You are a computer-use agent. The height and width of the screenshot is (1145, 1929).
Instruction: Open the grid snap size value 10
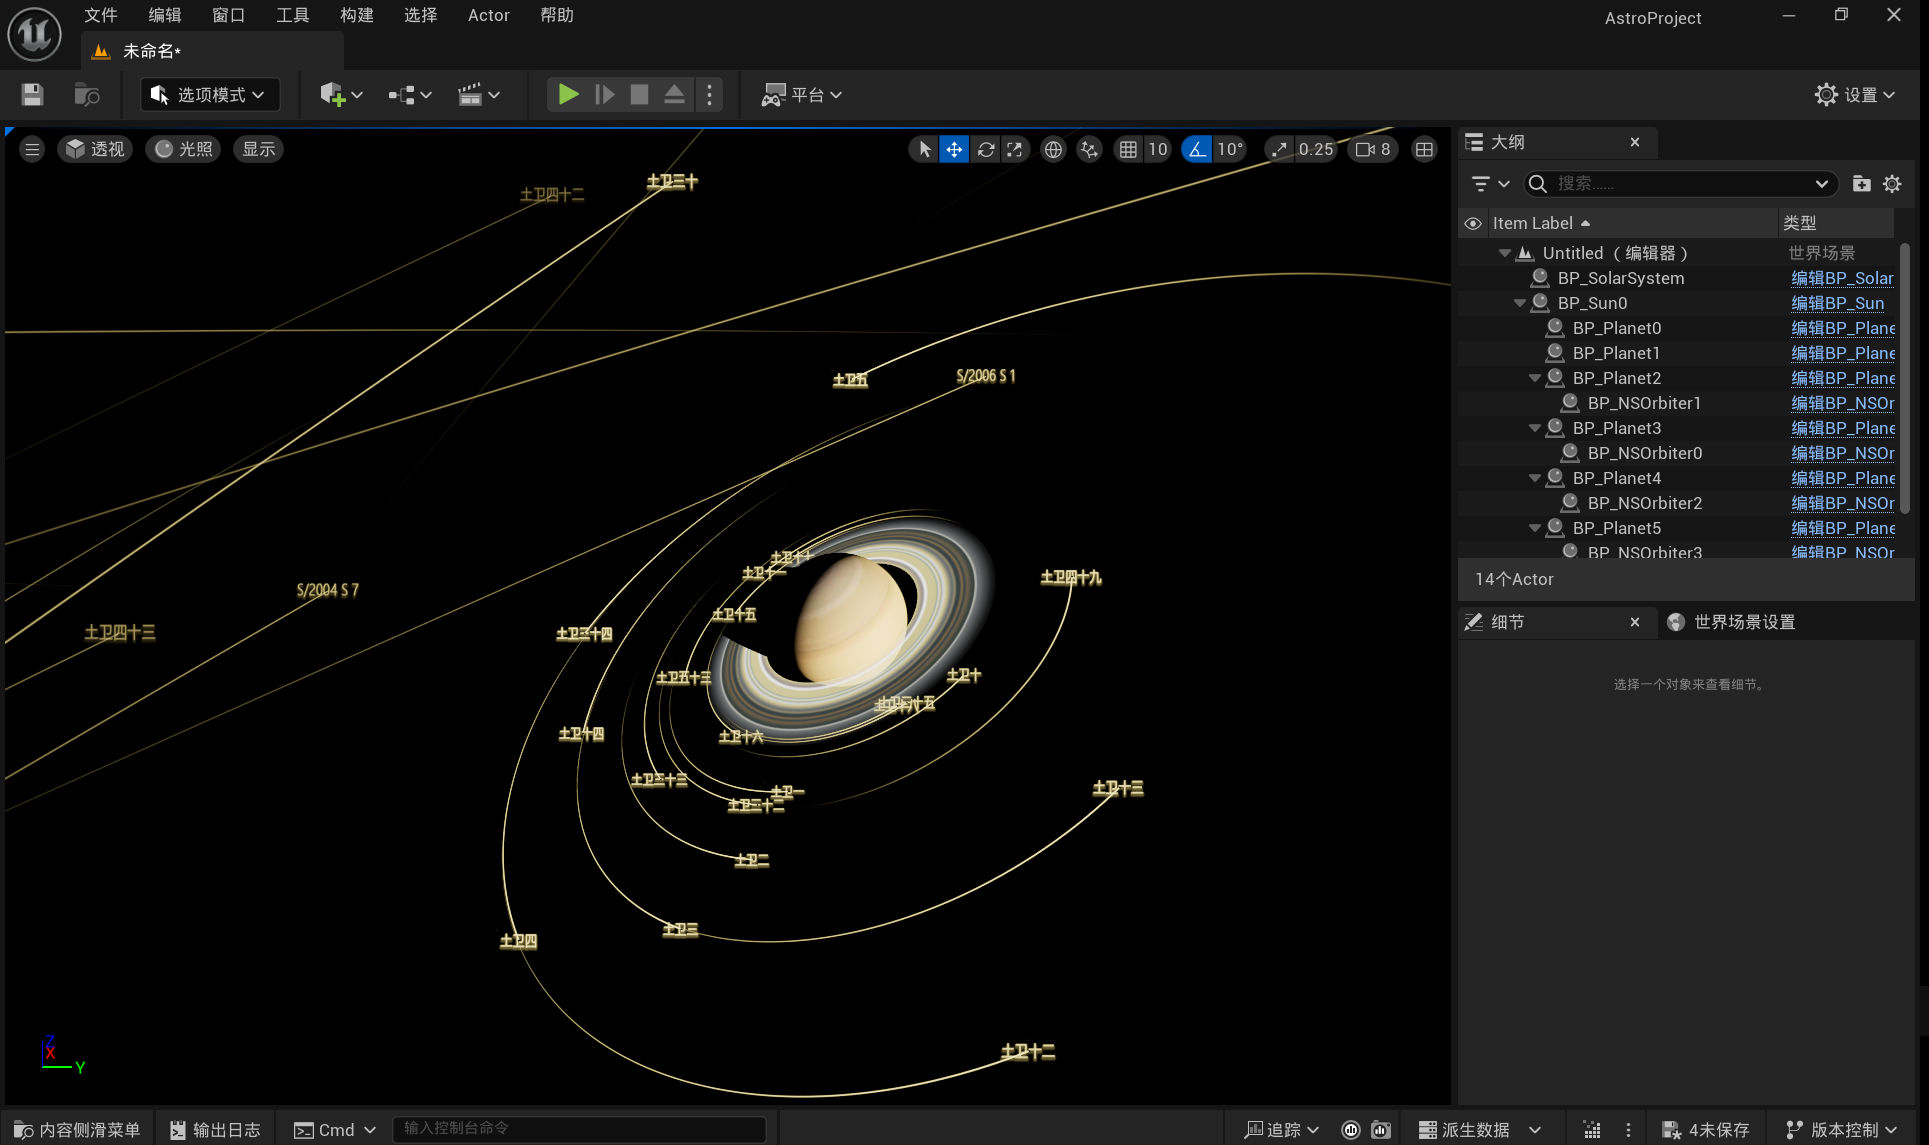pos(1157,149)
